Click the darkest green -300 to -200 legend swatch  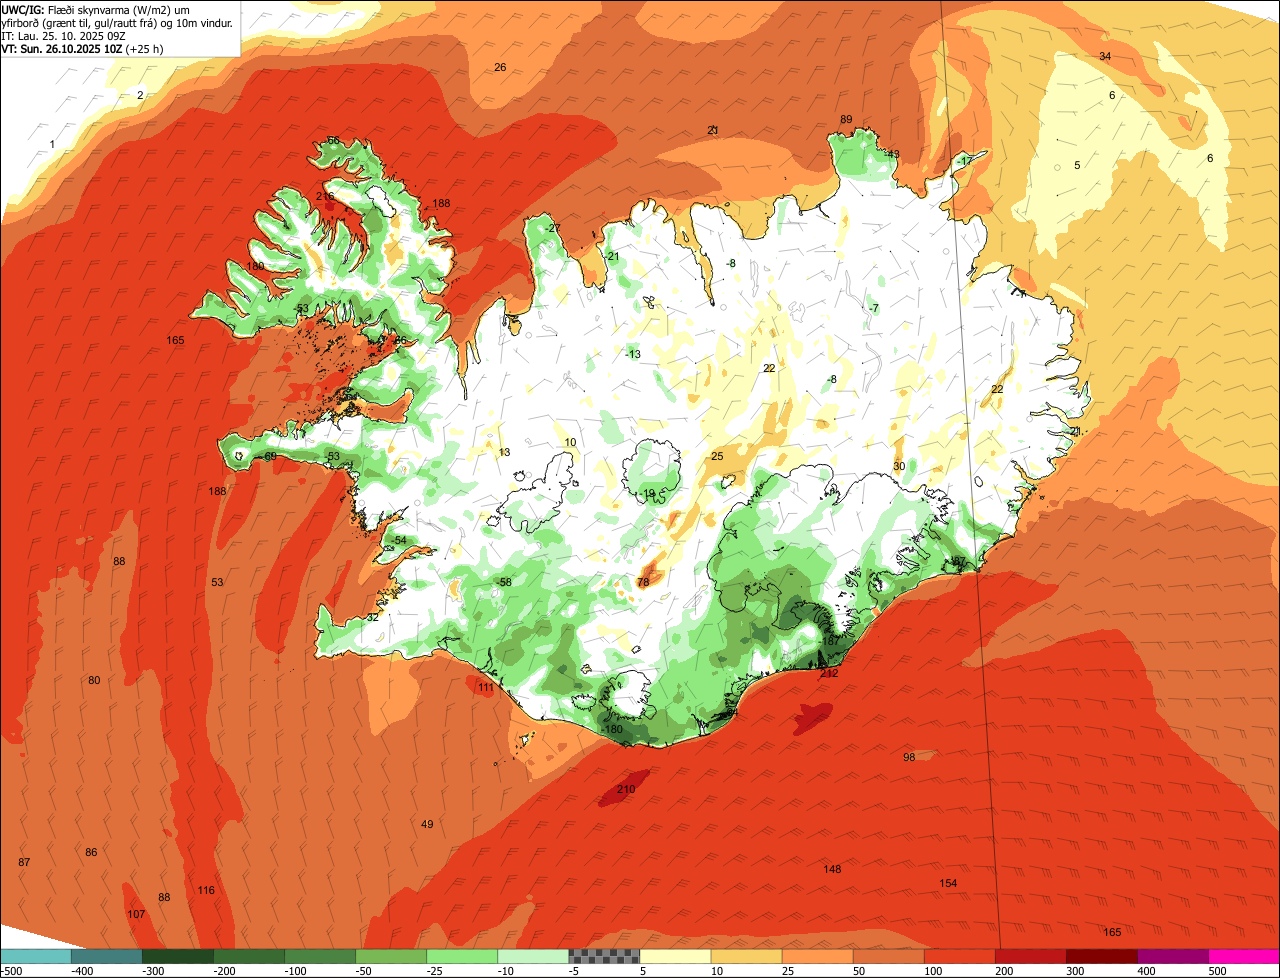(178, 956)
